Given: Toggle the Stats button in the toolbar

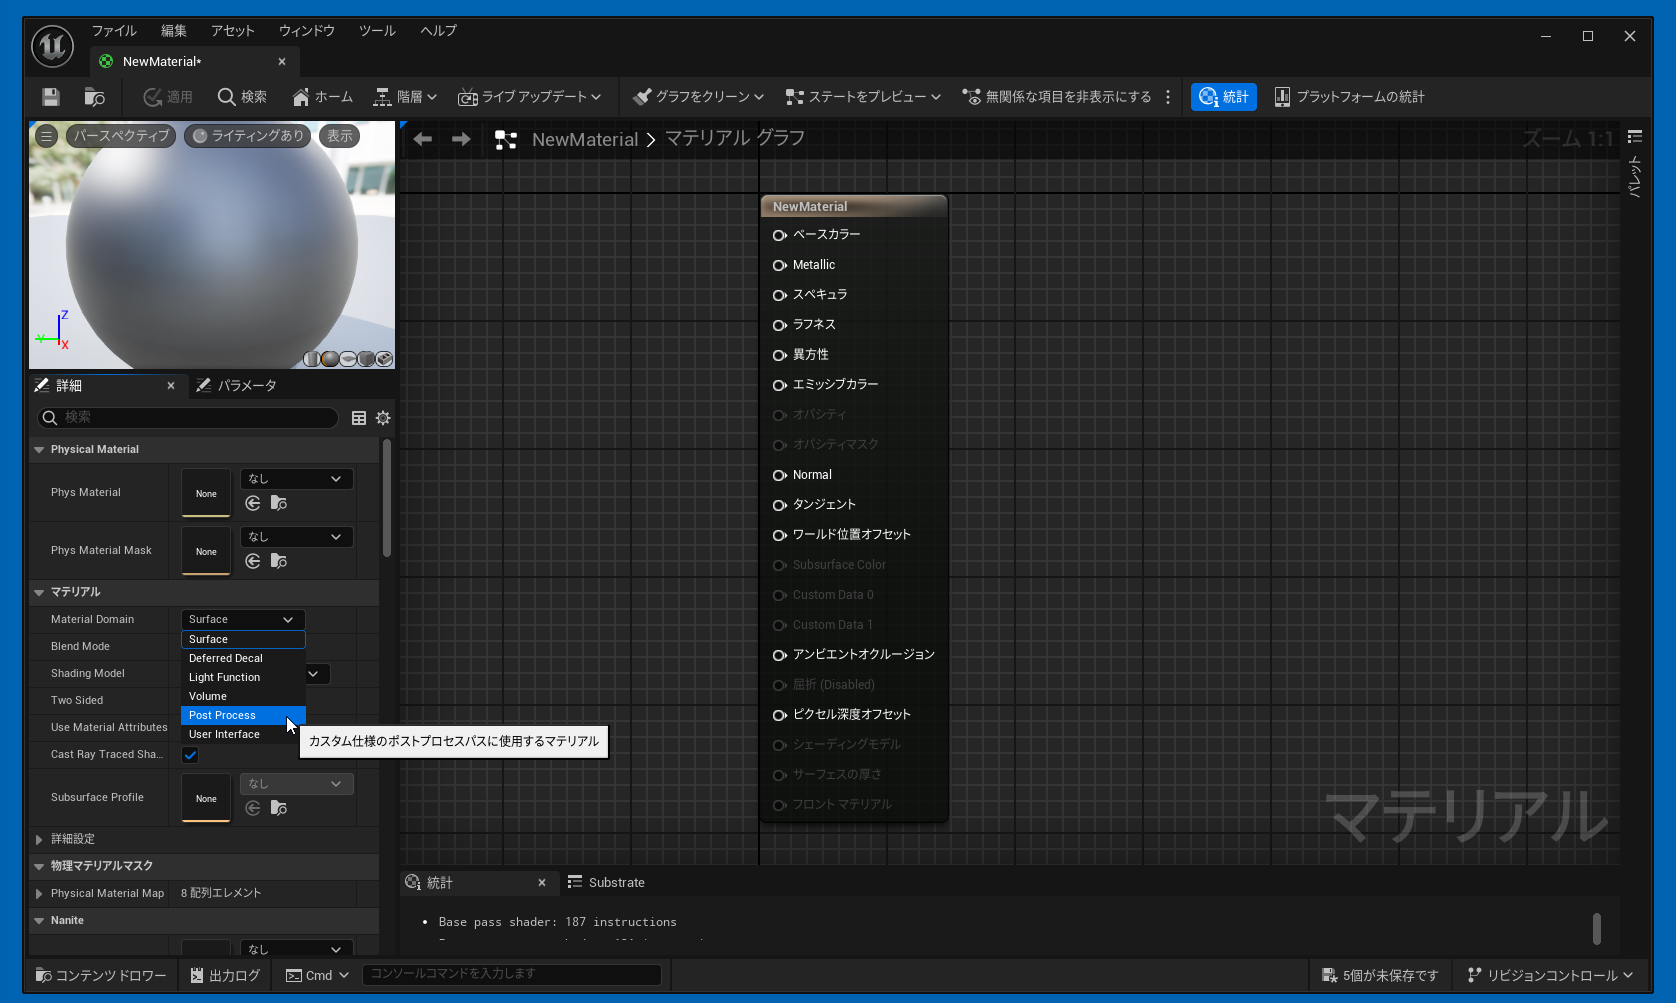Looking at the screenshot, I should click(1224, 97).
